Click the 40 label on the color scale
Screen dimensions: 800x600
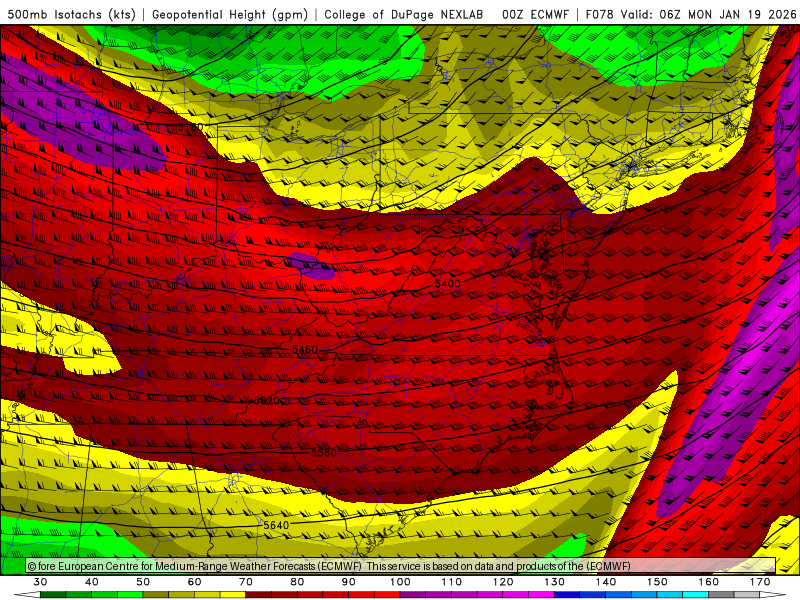pos(92,582)
